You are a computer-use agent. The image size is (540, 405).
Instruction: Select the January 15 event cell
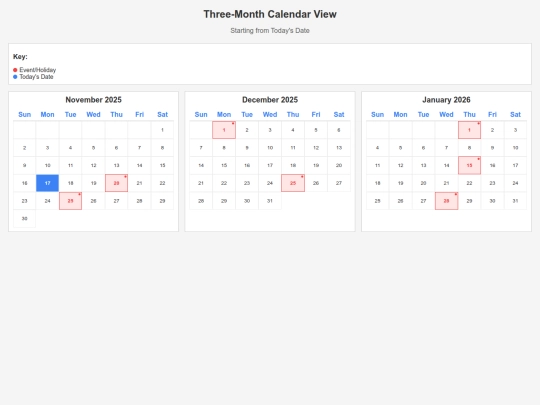(469, 165)
